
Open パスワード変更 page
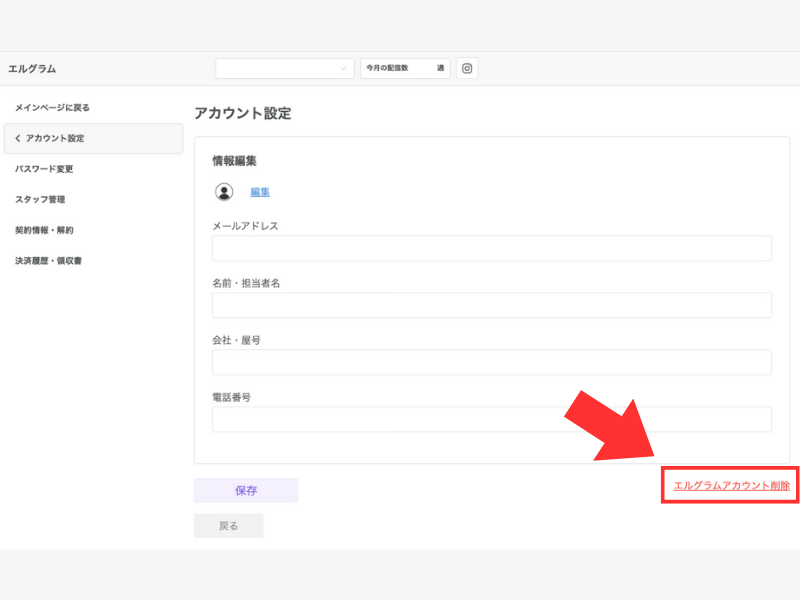[x=44, y=169]
